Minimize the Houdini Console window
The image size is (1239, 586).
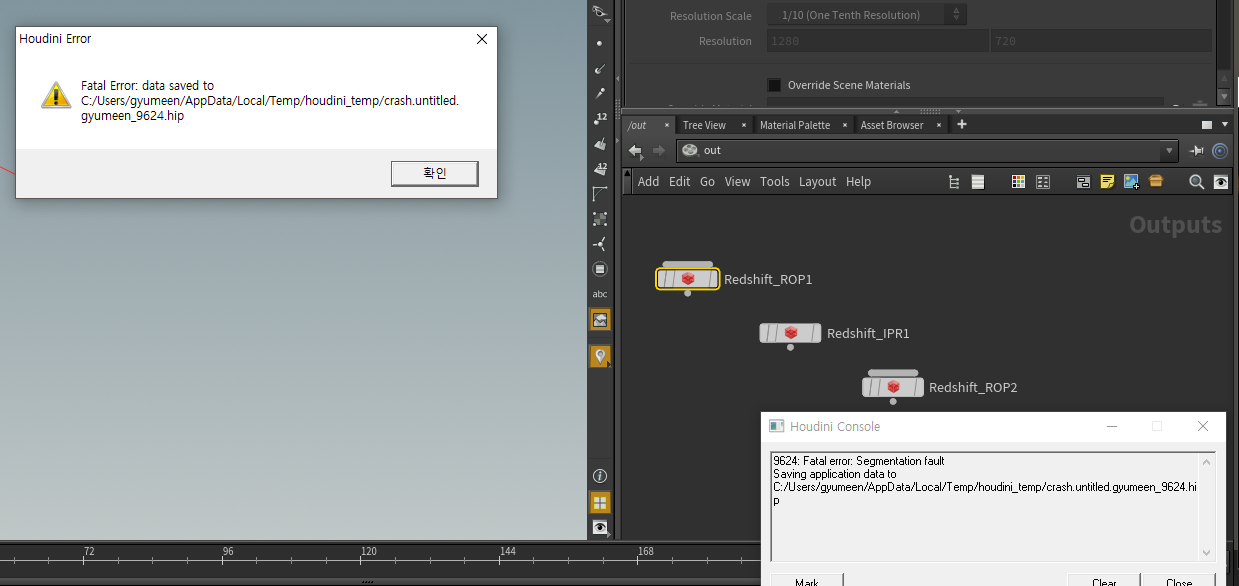[x=1111, y=426]
